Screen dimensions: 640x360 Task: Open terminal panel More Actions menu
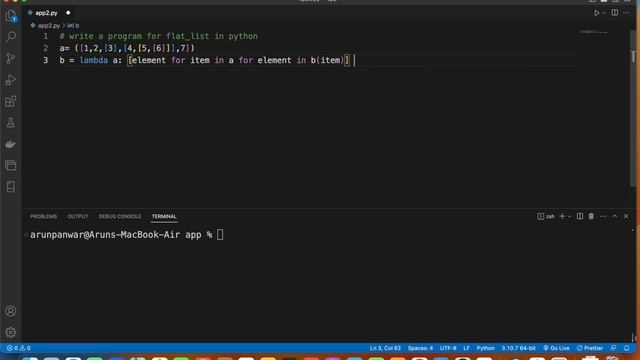tap(603, 216)
